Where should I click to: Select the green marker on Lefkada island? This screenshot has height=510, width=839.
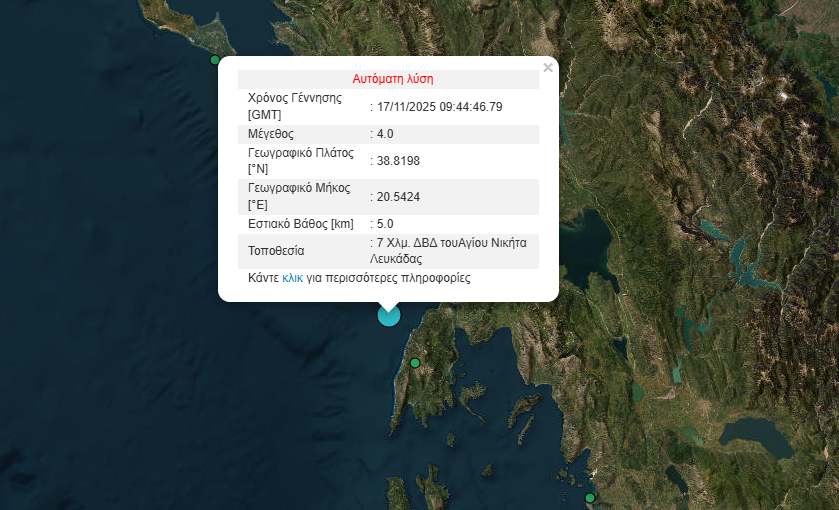[415, 363]
